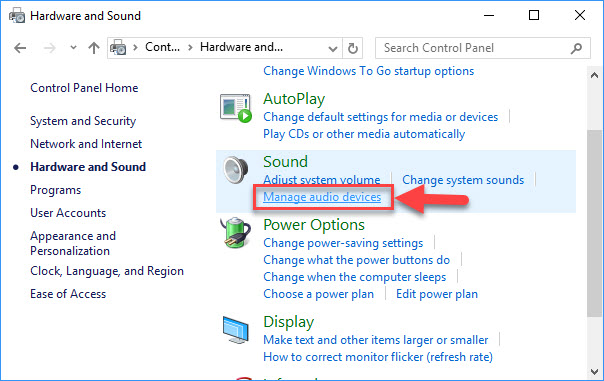Open the recent locations dropdown arrow
This screenshot has height=381, width=604.
[73, 48]
